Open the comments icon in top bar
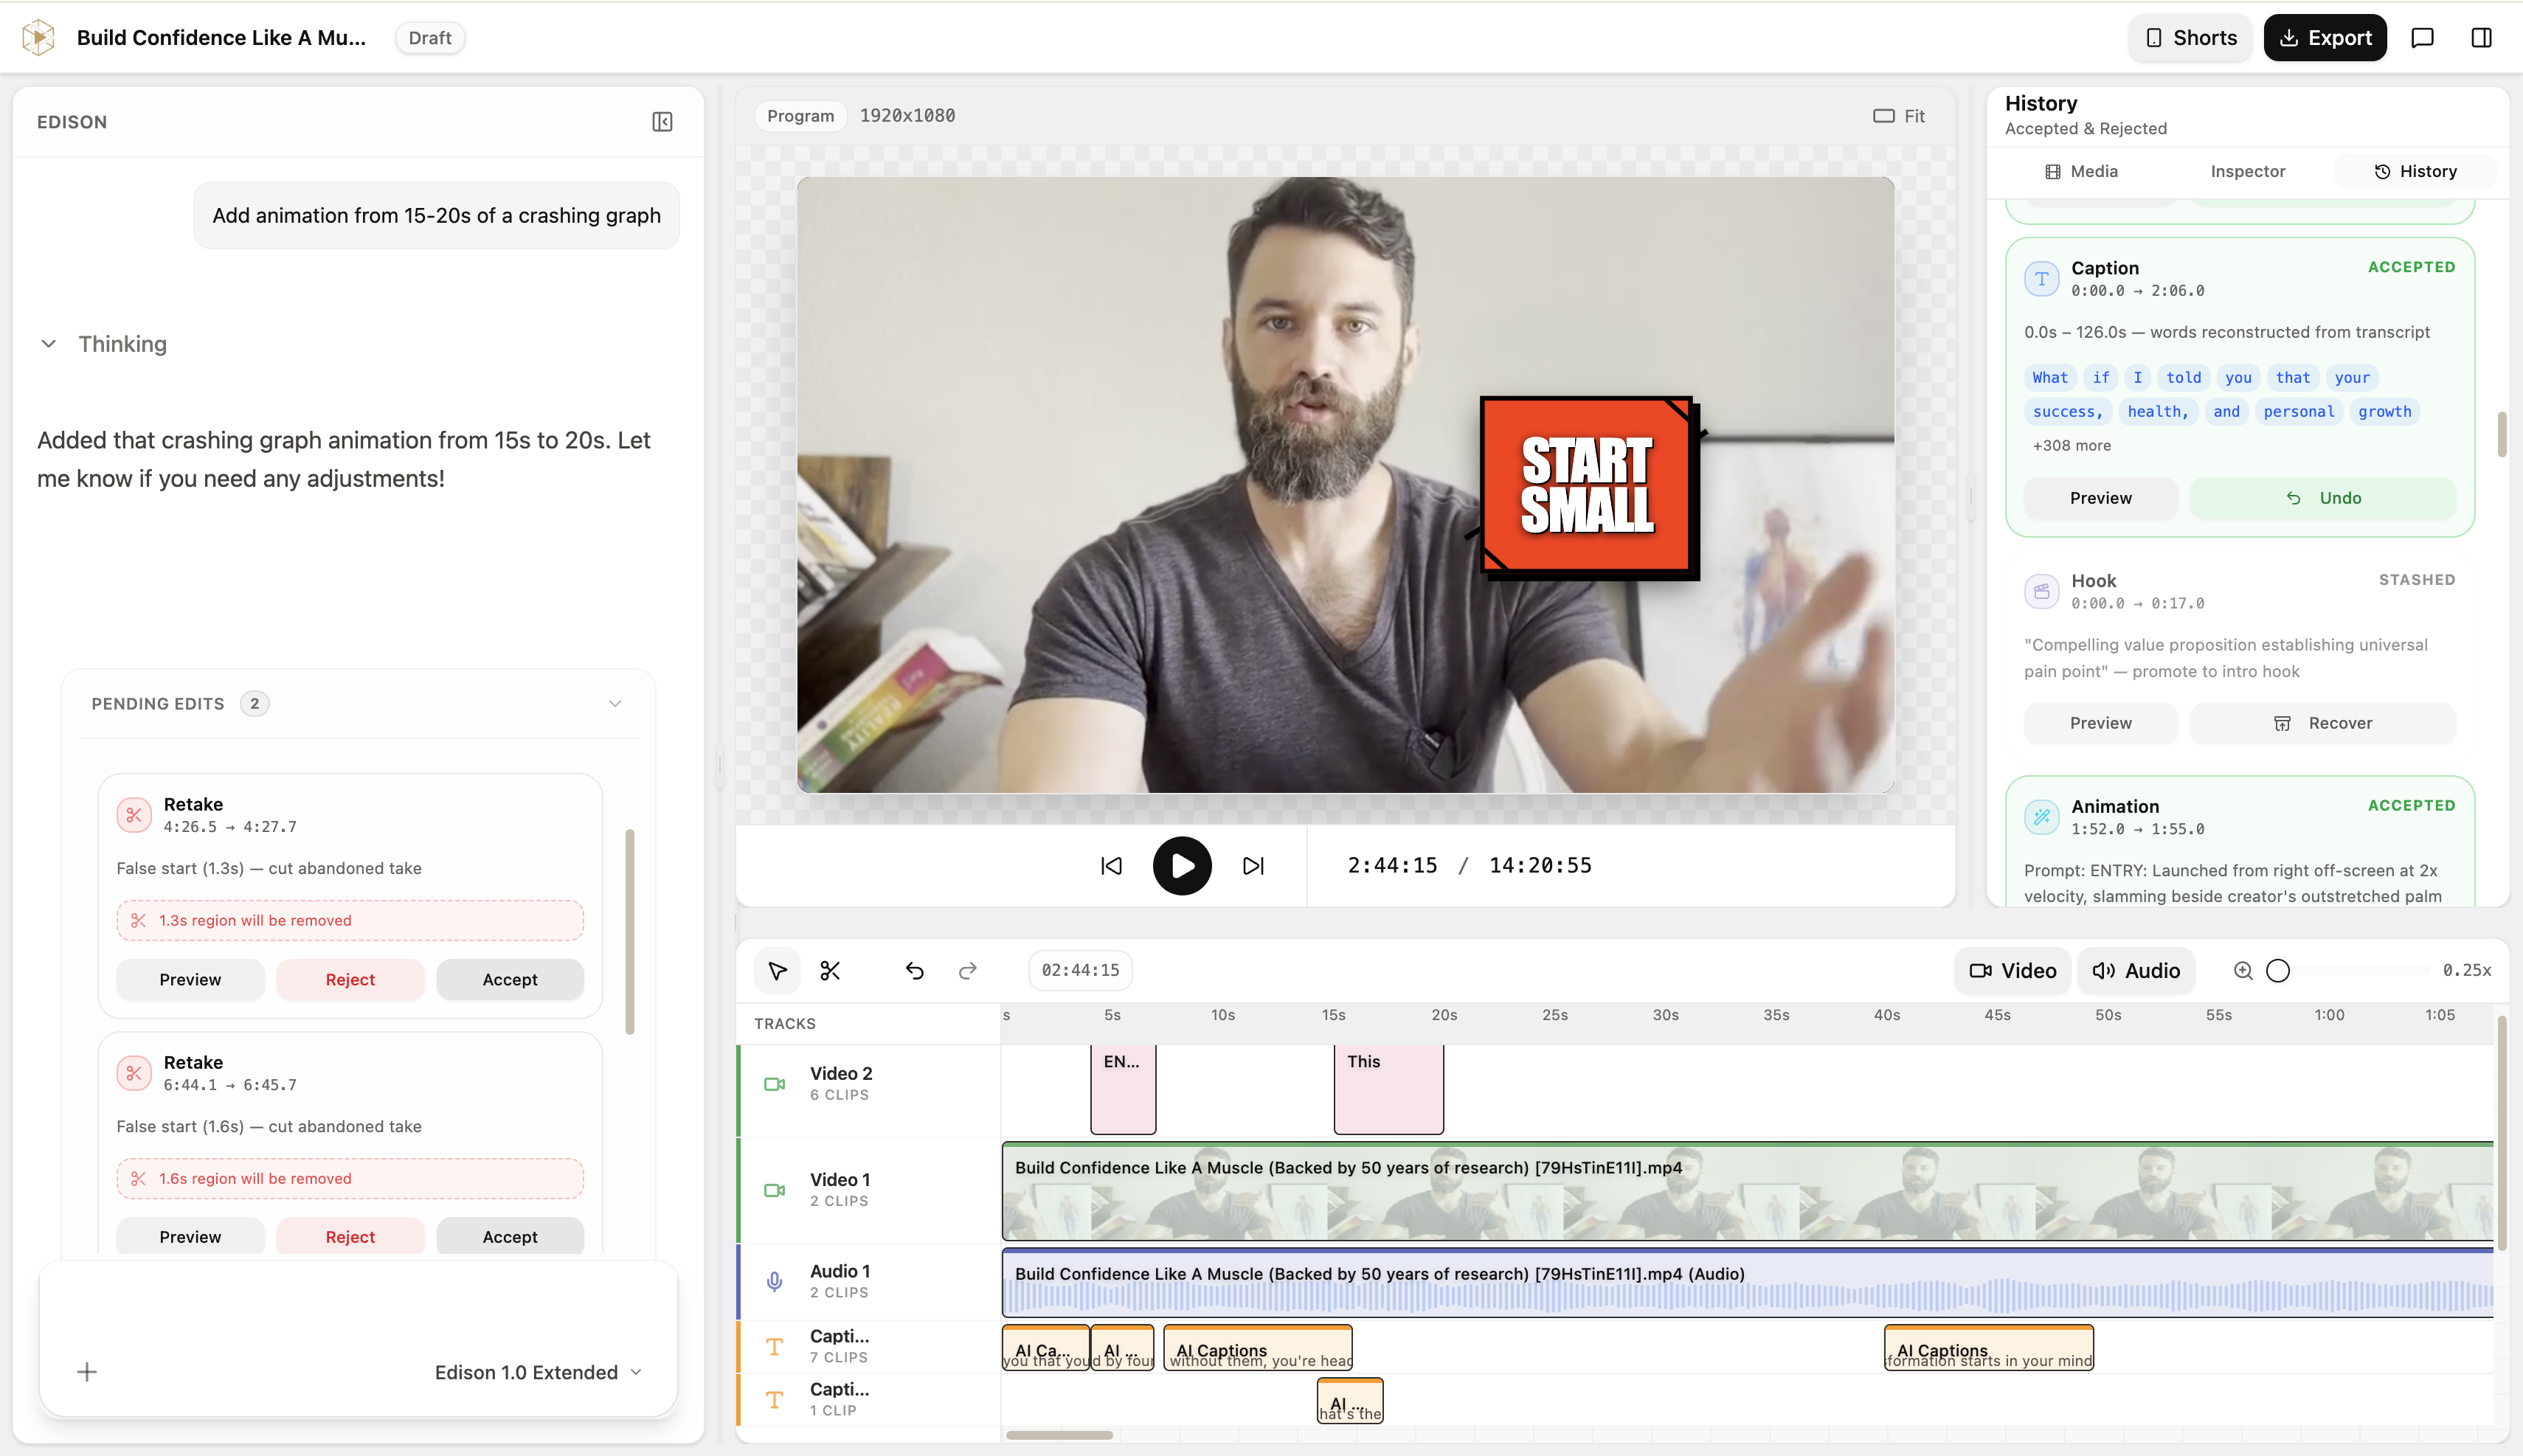Viewport: 2523px width, 1456px height. tap(2422, 38)
